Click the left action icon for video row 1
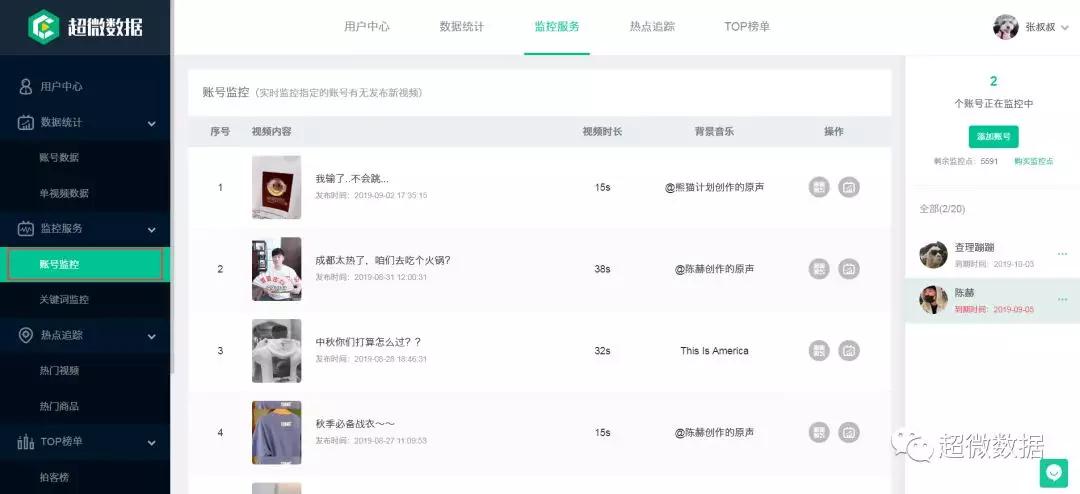This screenshot has width=1080, height=494. pyautogui.click(x=819, y=187)
